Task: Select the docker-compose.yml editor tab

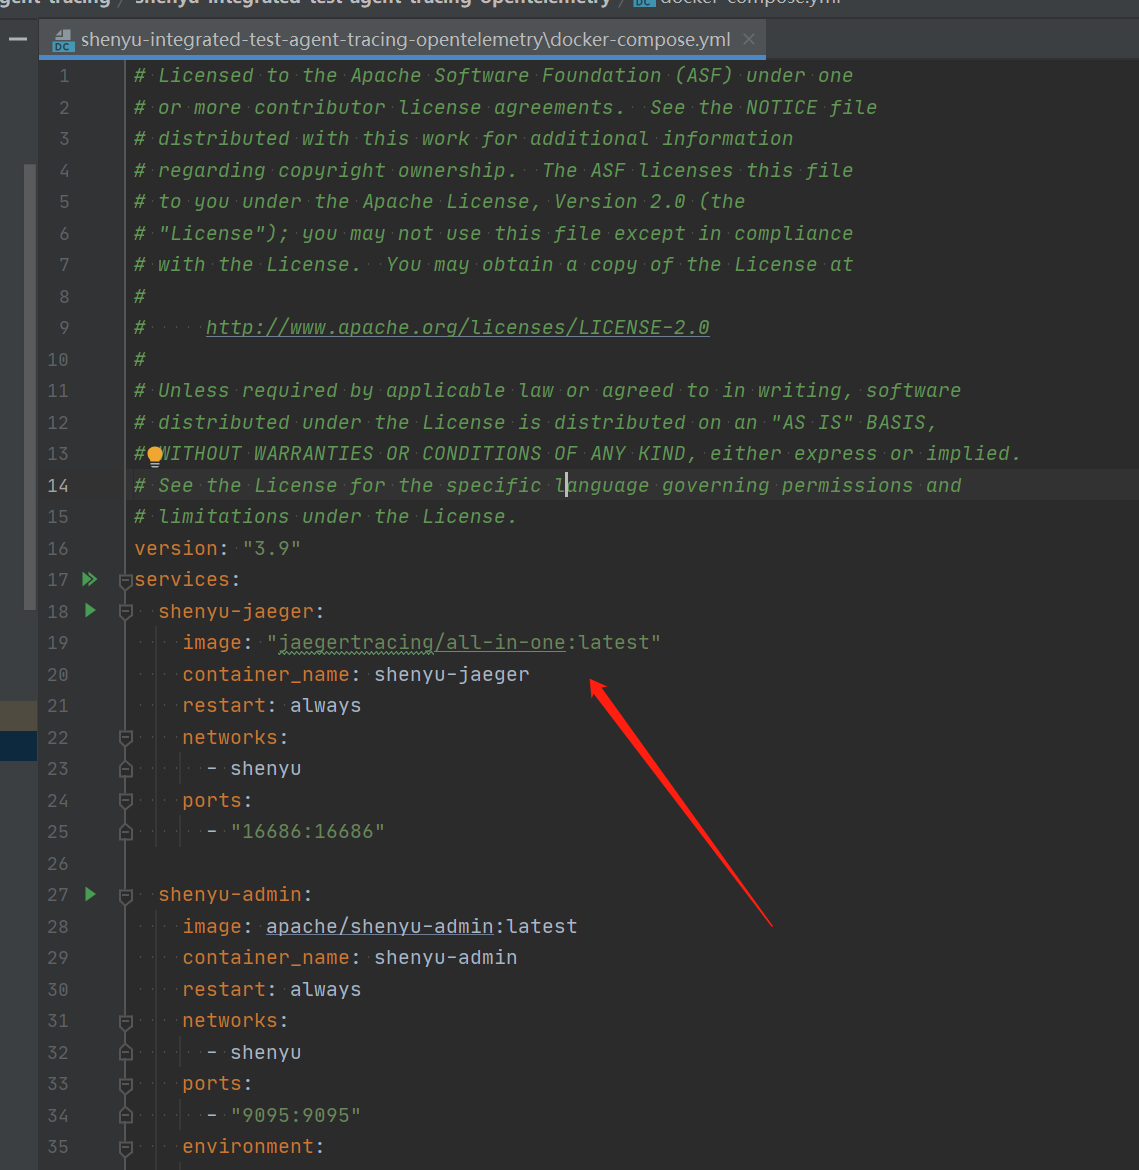Action: click(x=403, y=40)
